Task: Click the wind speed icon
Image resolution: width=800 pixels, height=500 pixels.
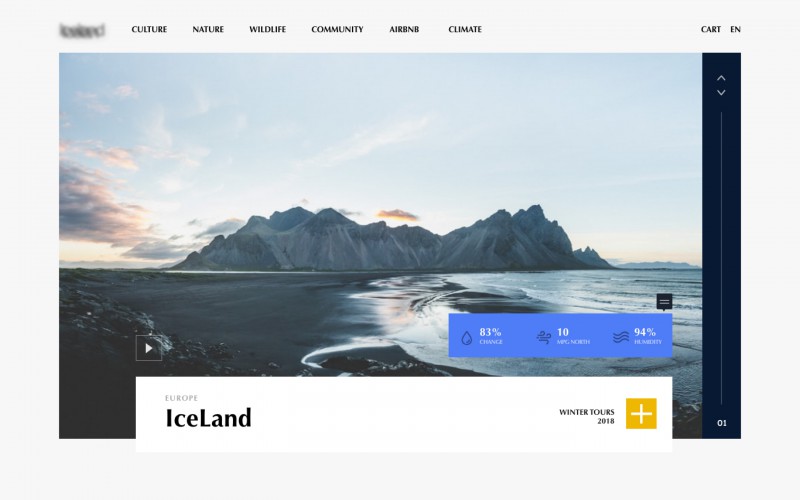Action: [x=544, y=337]
